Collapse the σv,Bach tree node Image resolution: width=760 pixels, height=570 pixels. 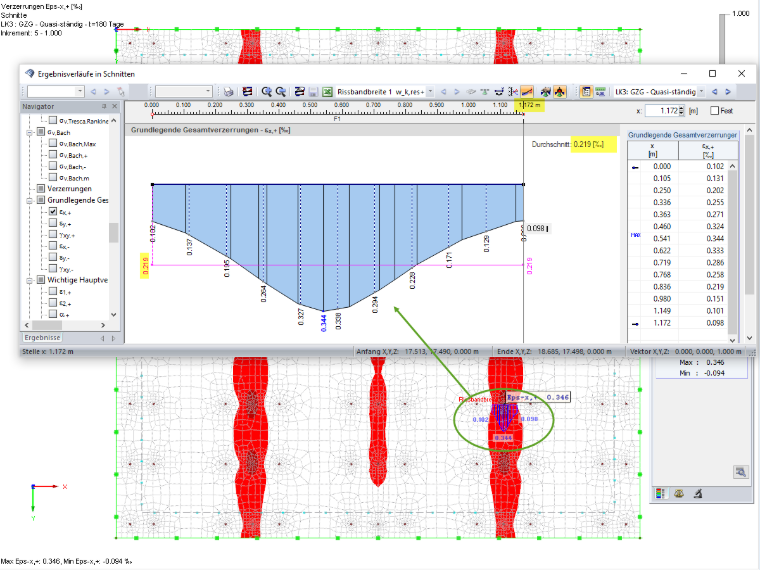[30, 132]
